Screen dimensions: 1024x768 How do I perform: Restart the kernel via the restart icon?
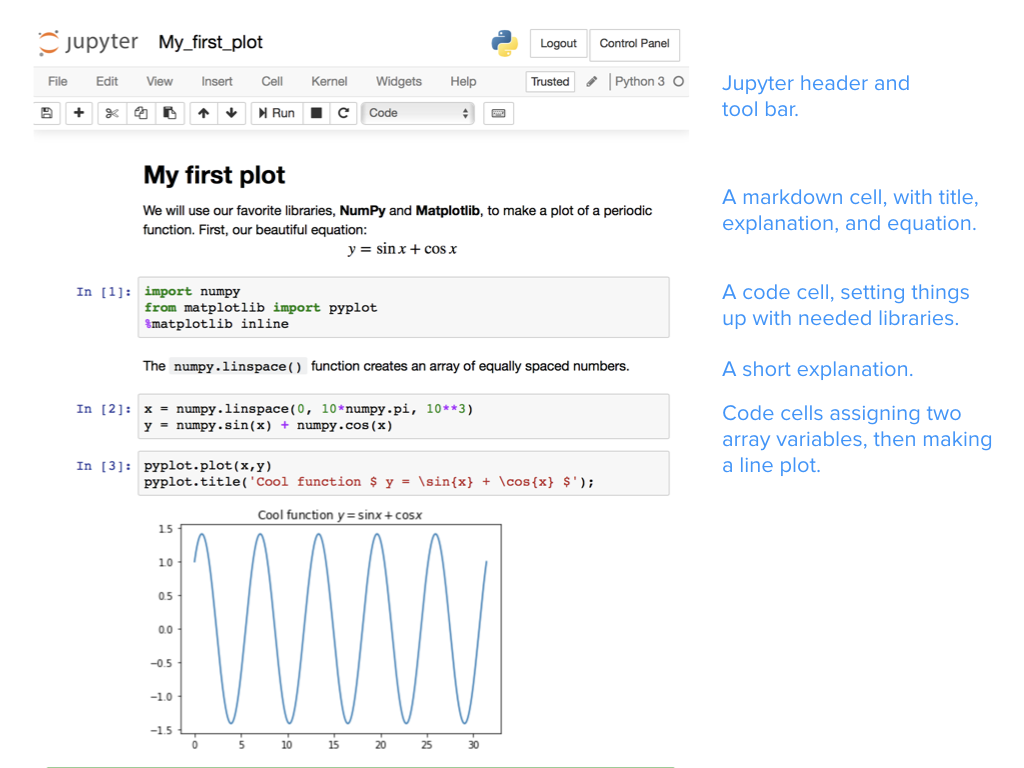click(342, 113)
